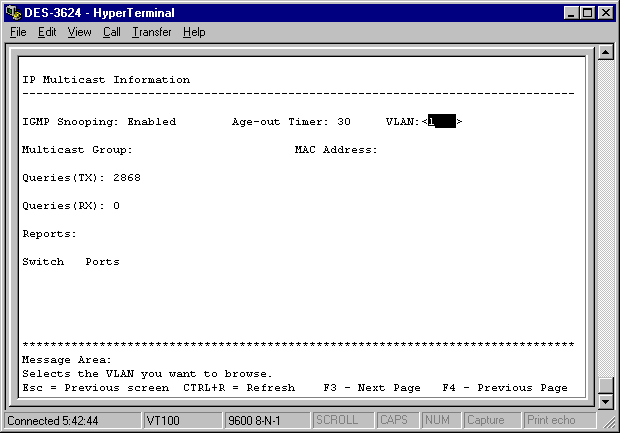Click the vertical scrollbar down arrow
The image size is (620, 433).
[604, 402]
